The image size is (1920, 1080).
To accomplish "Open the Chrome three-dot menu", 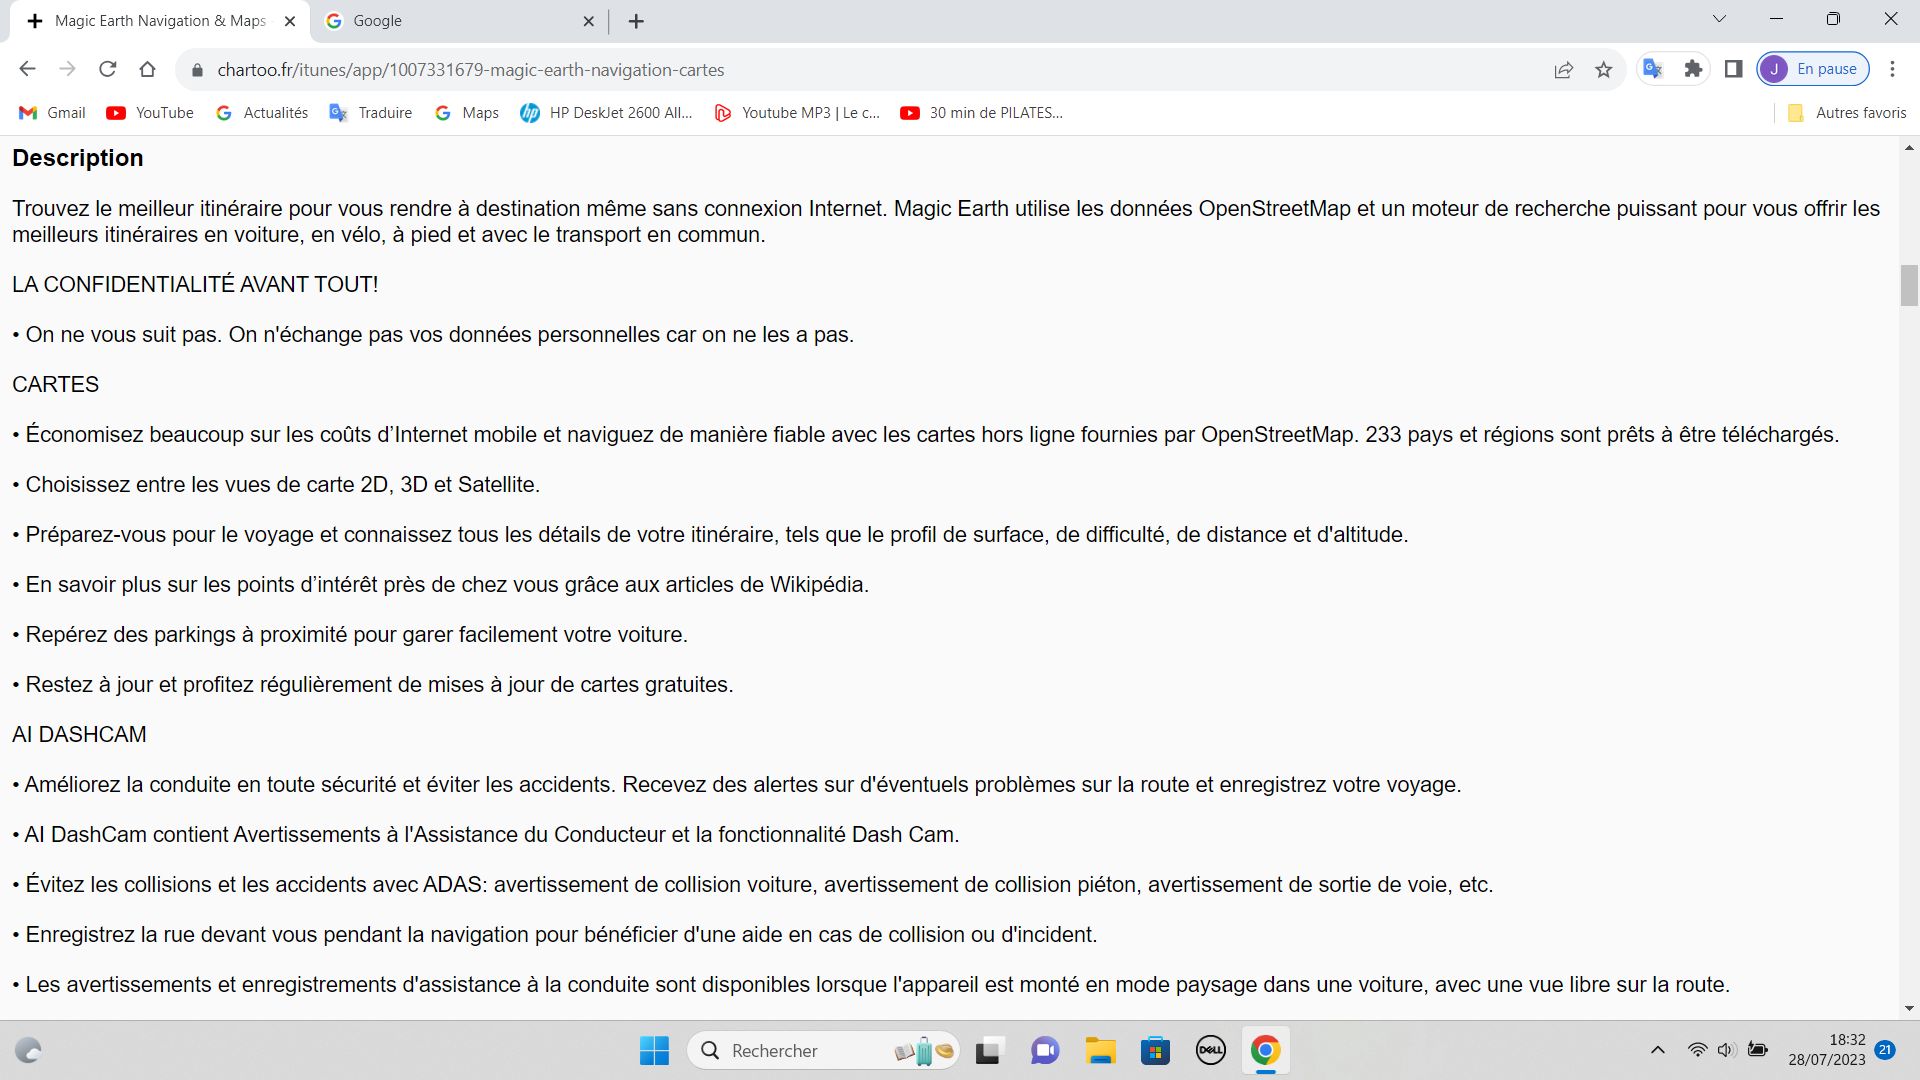I will [1892, 69].
